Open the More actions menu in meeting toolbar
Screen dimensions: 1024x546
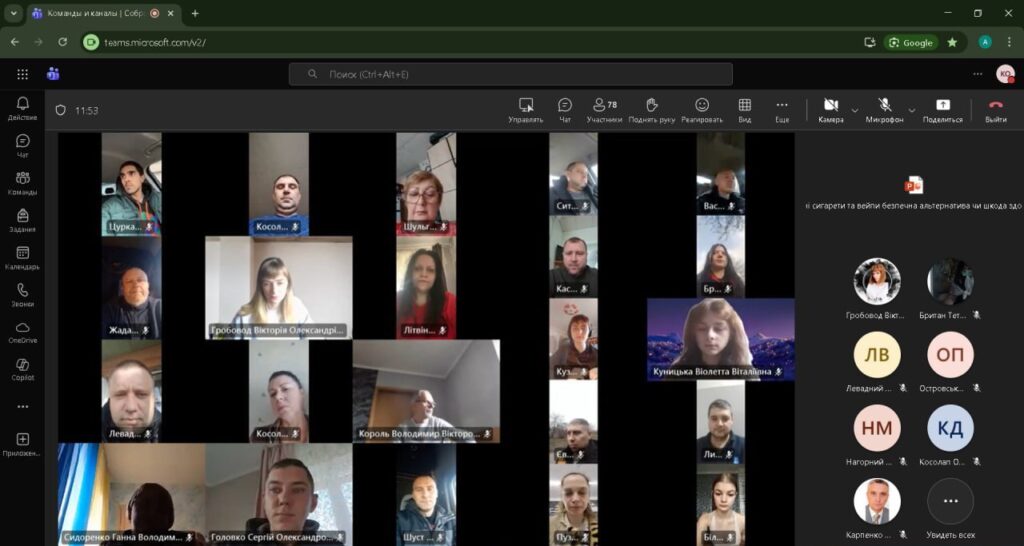[782, 109]
